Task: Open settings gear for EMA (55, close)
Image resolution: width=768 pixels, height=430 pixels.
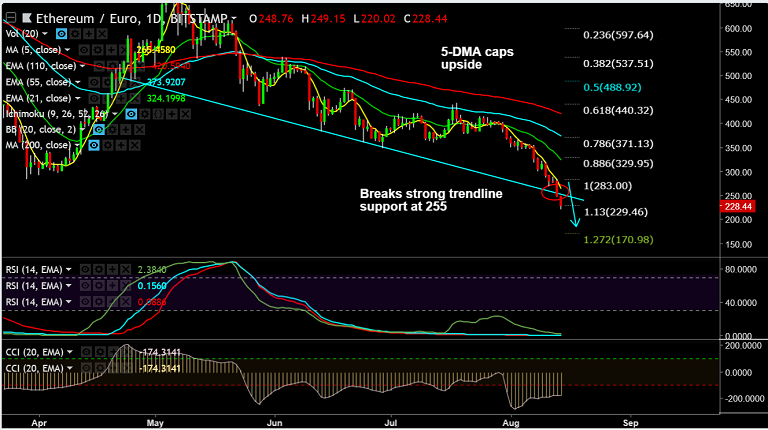Action: [108, 82]
